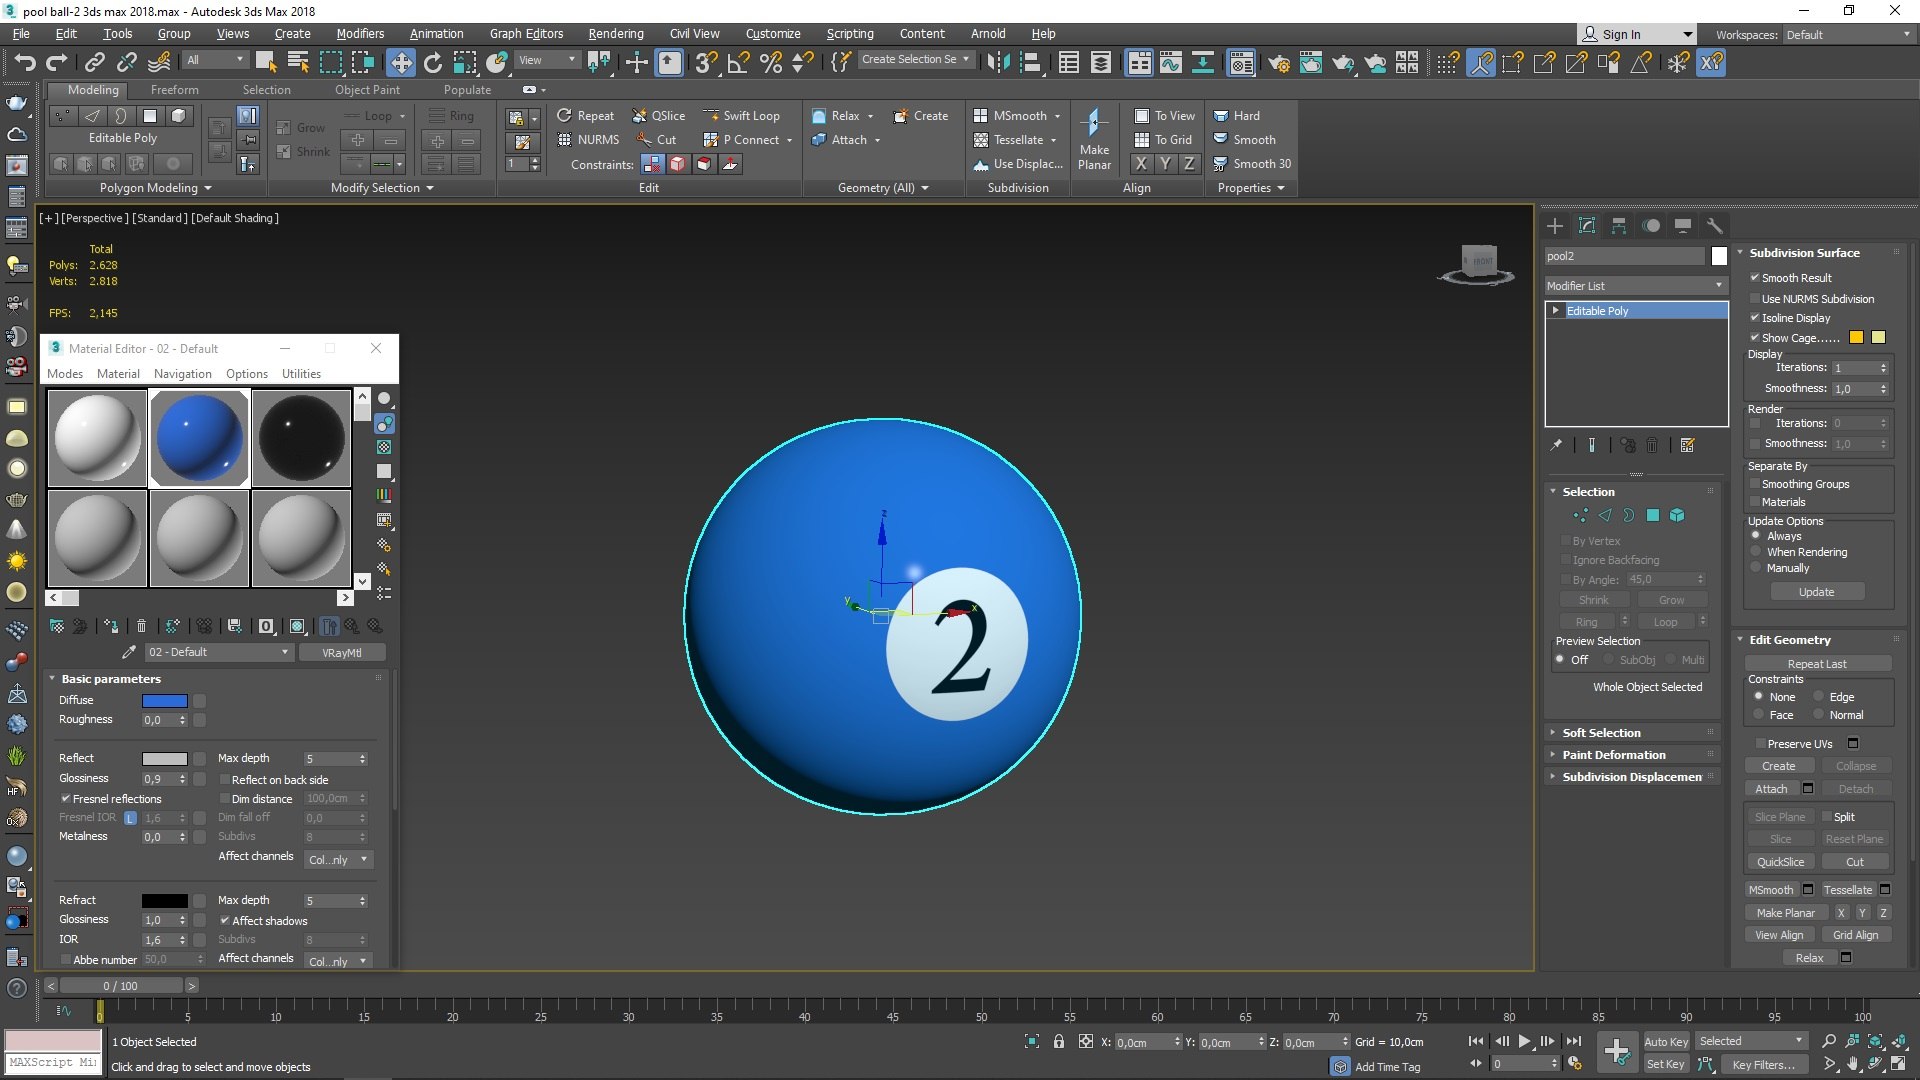1920x1080 pixels.
Task: Toggle the Isoline Display checkbox
Action: point(1755,318)
